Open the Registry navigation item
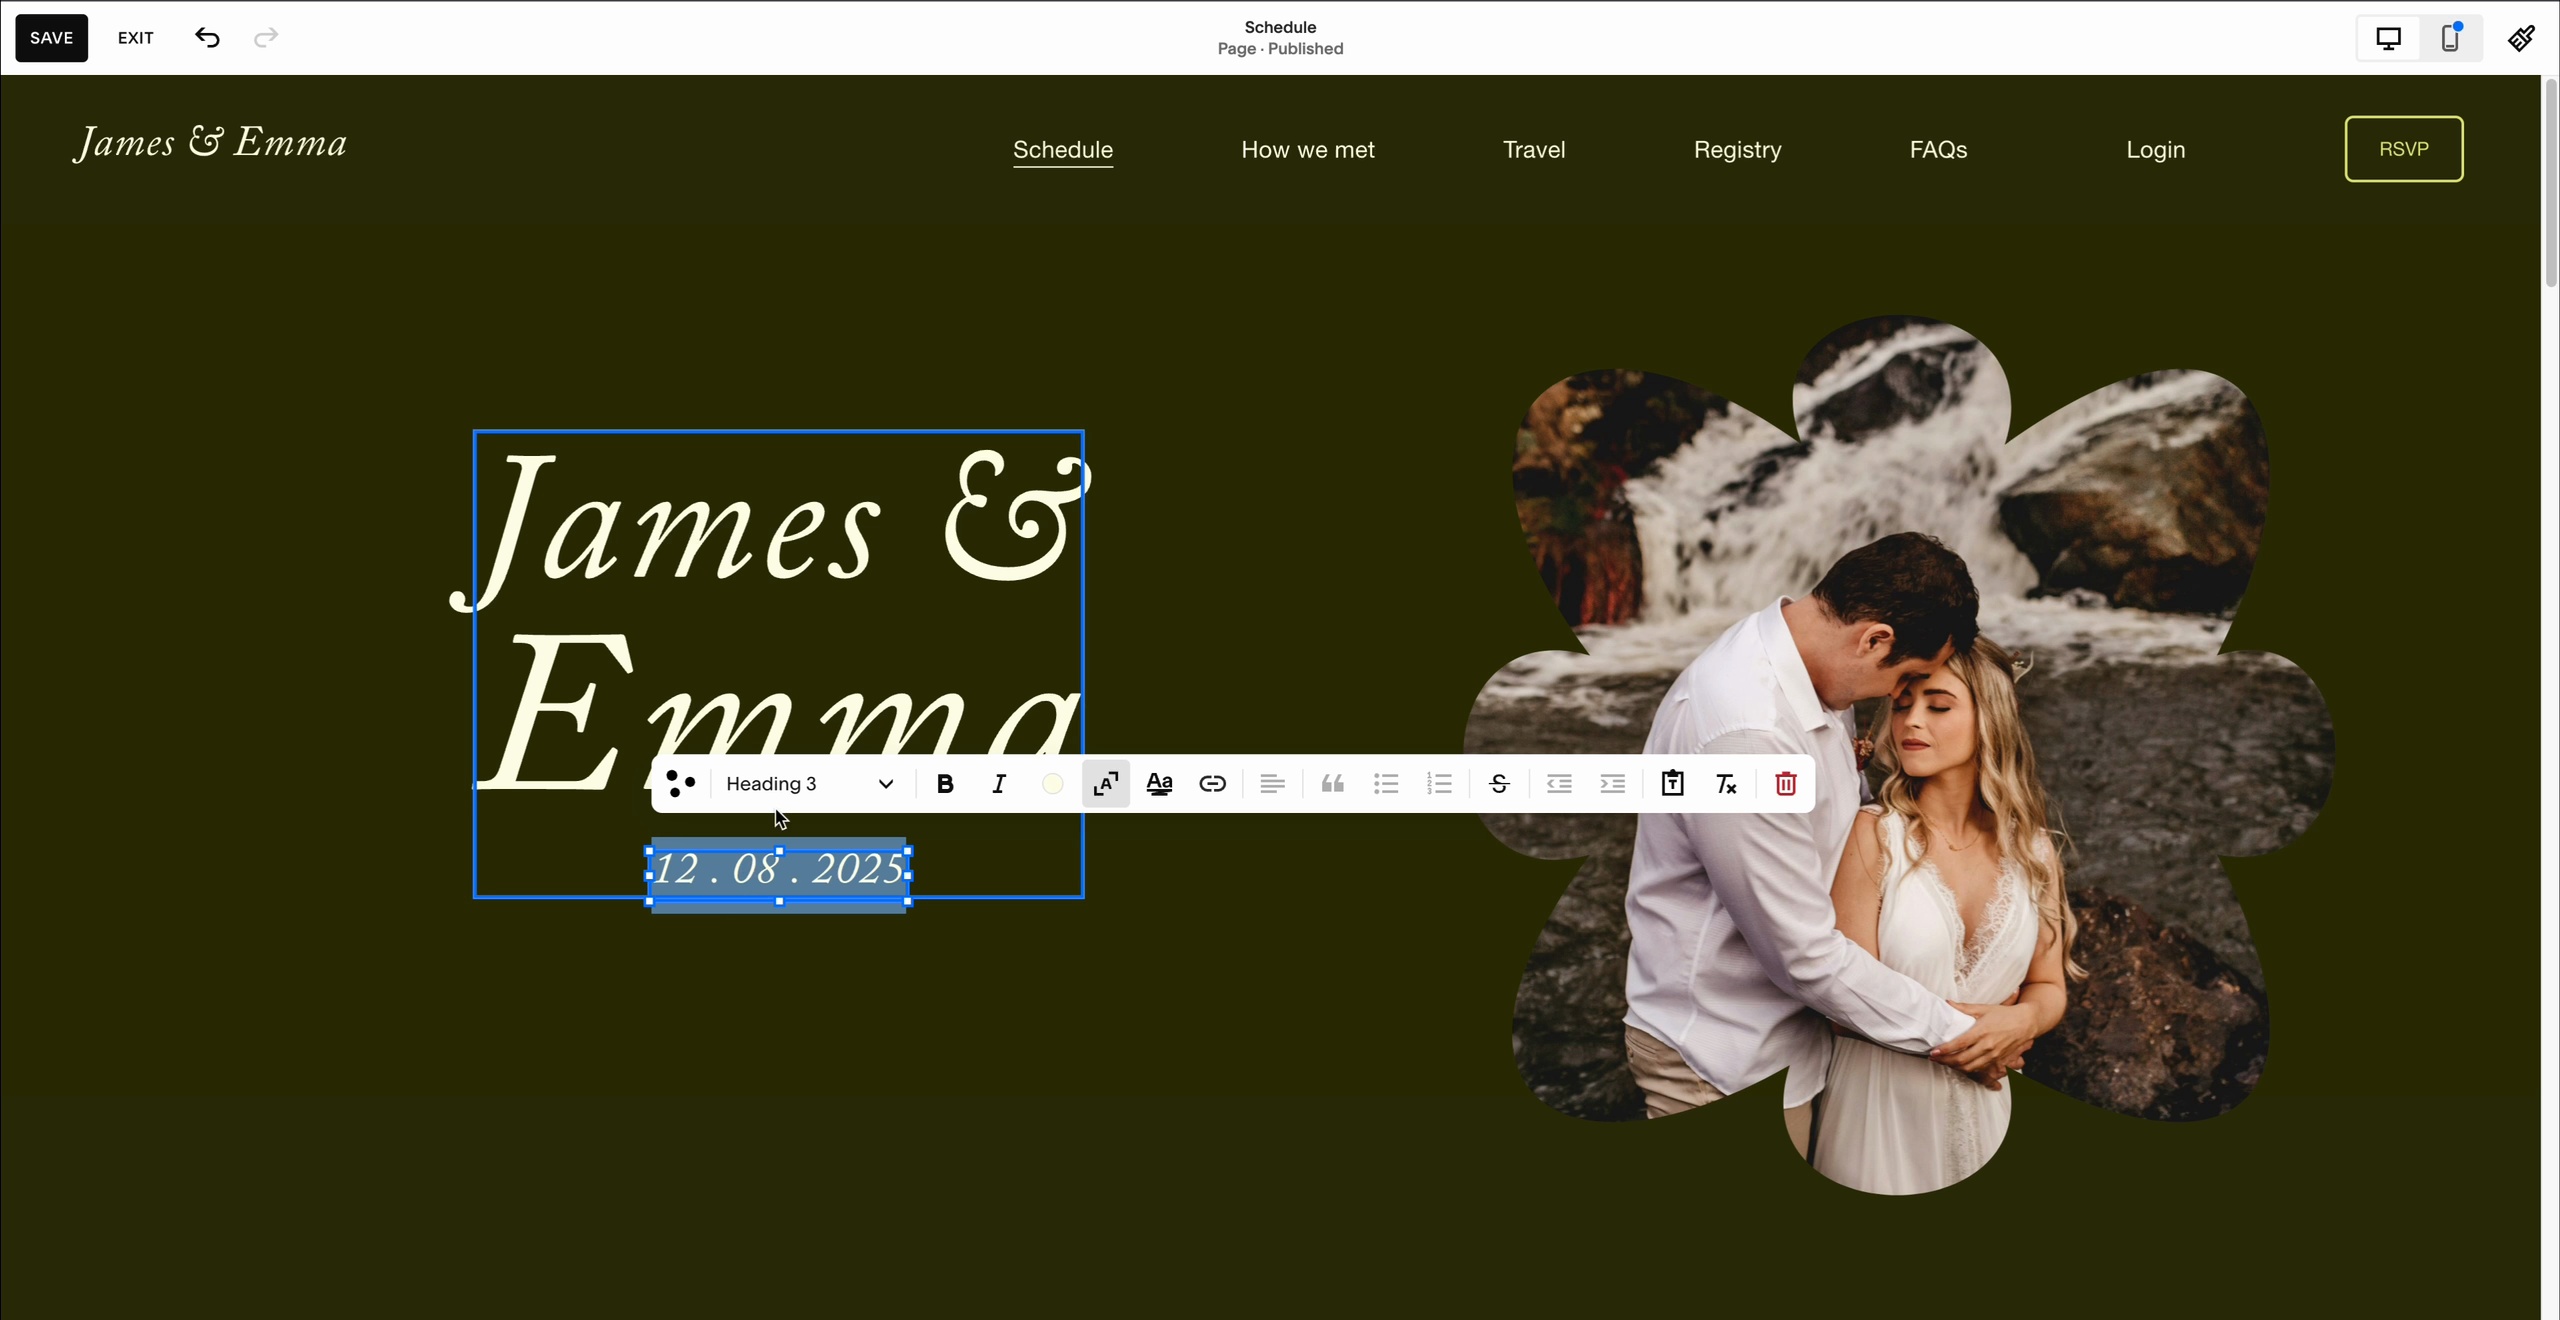The width and height of the screenshot is (2560, 1320). point(1737,150)
